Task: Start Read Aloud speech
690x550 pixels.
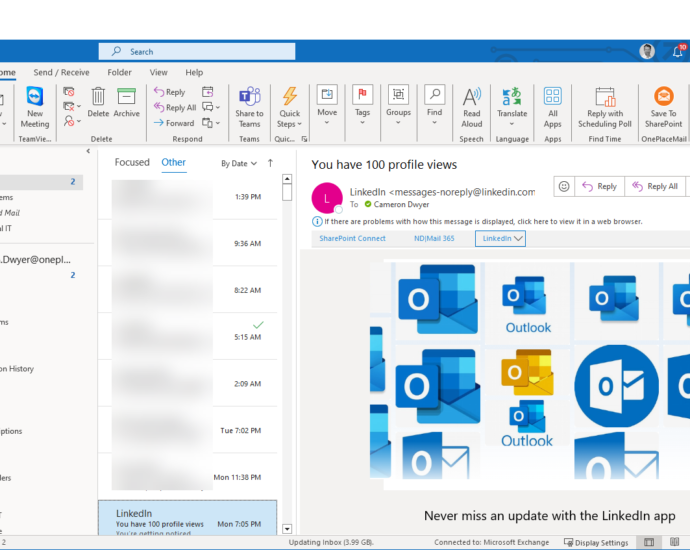Action: pos(471,97)
